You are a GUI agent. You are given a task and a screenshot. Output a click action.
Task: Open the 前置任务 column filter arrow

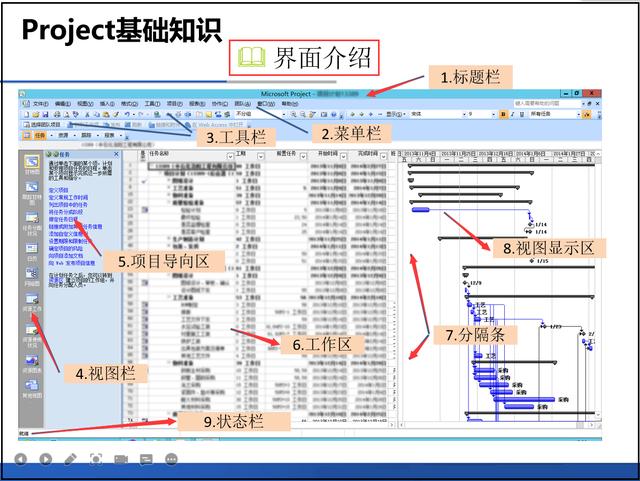303,156
